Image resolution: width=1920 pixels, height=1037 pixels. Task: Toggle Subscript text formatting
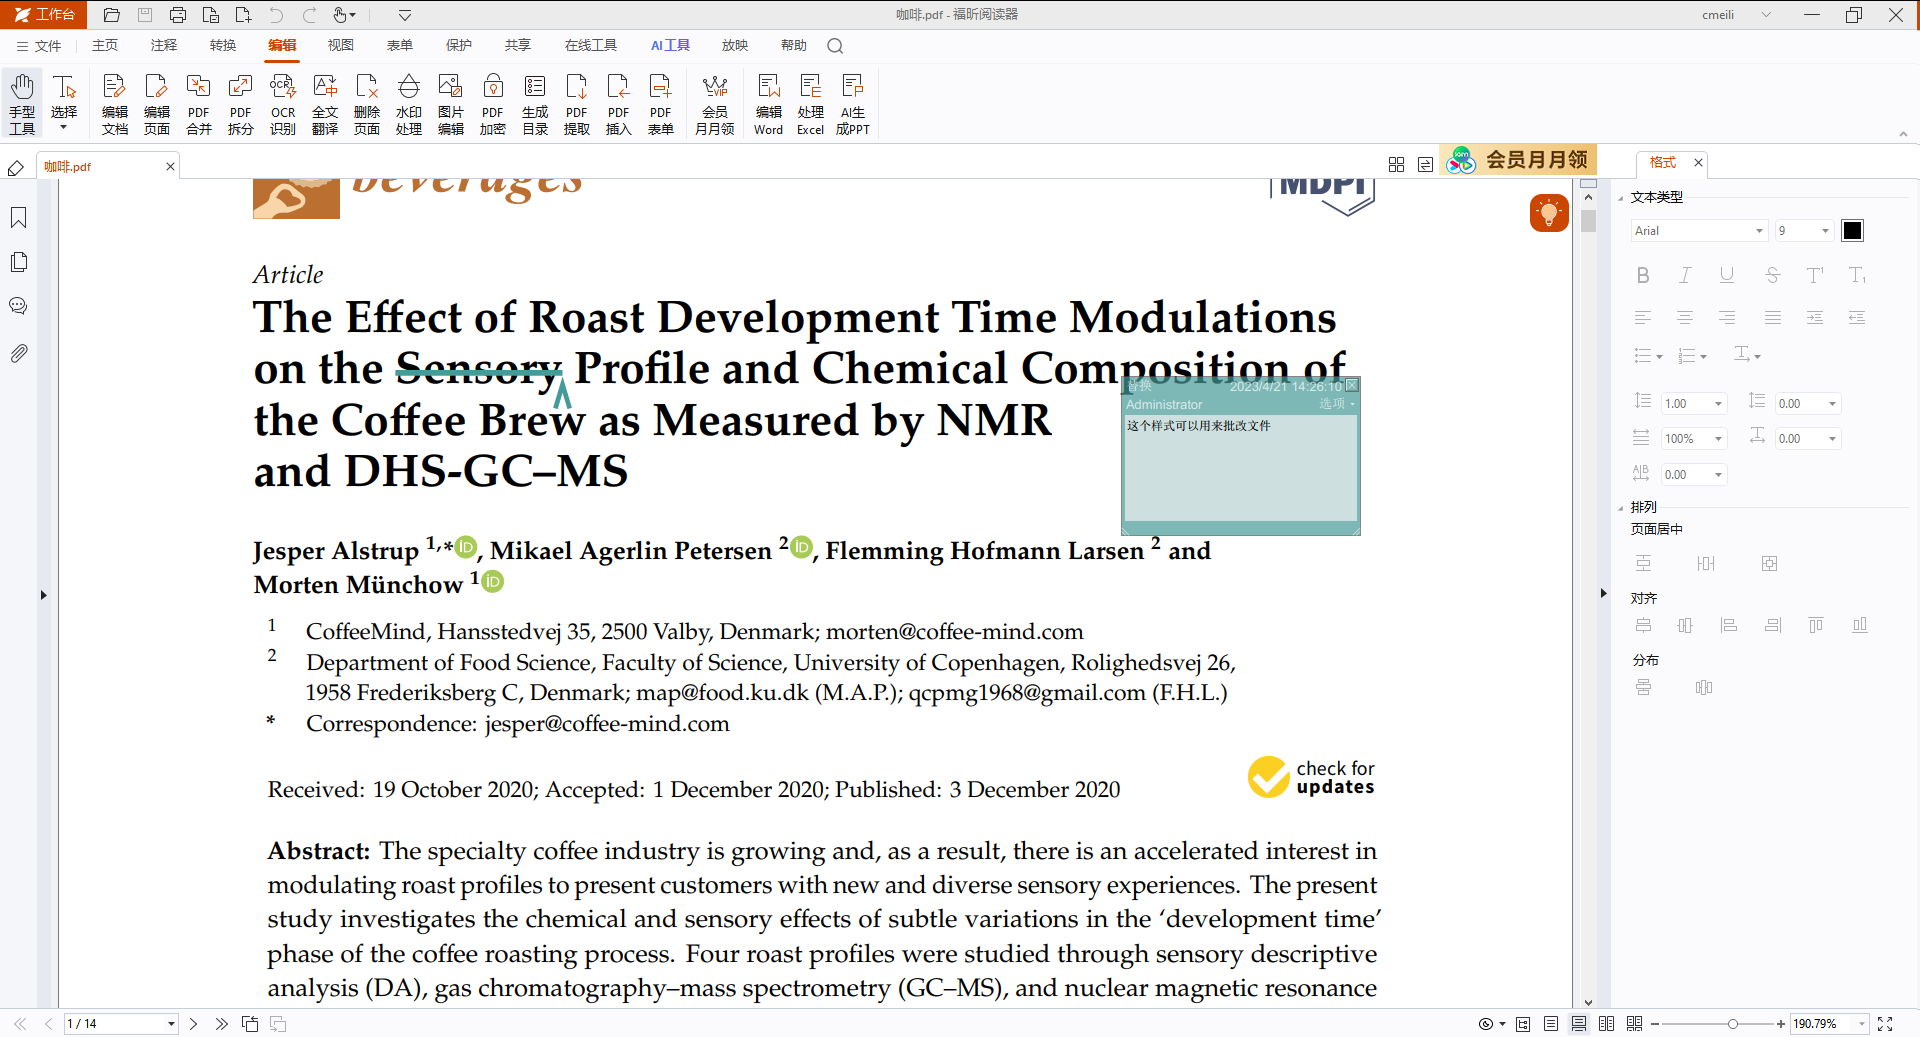pyautogui.click(x=1857, y=275)
